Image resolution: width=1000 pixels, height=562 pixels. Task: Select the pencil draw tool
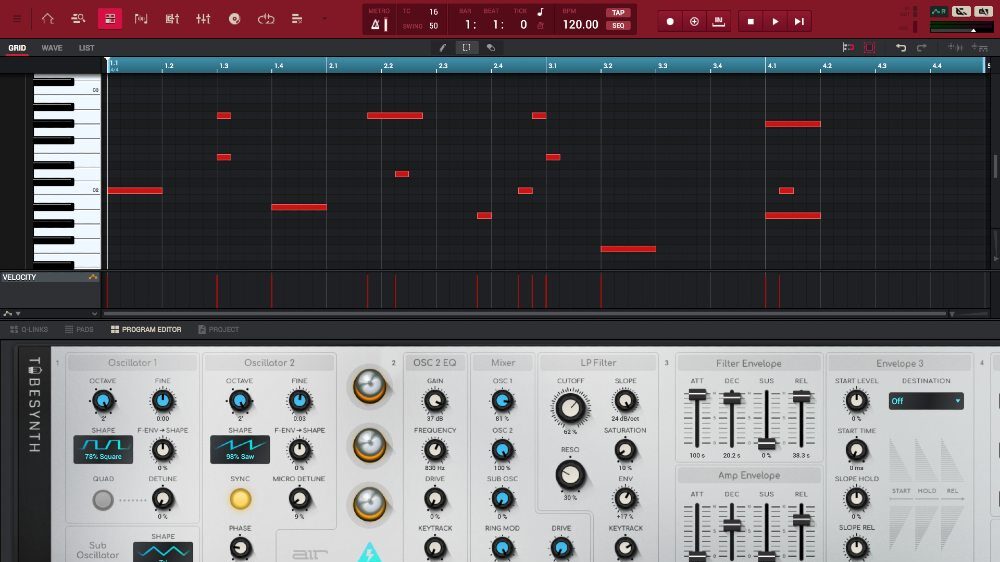[443, 47]
